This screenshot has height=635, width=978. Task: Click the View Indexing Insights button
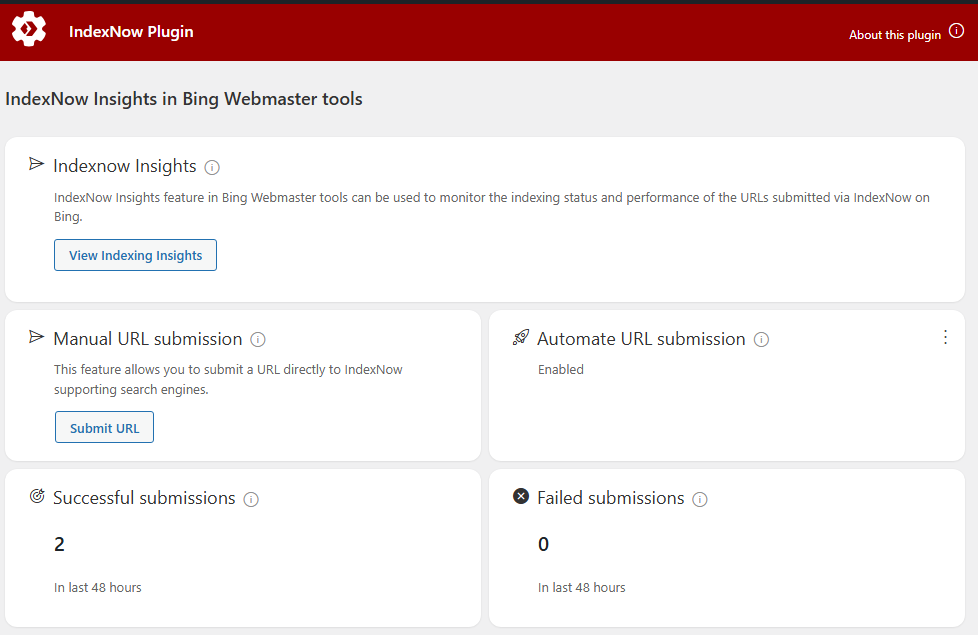pos(135,255)
